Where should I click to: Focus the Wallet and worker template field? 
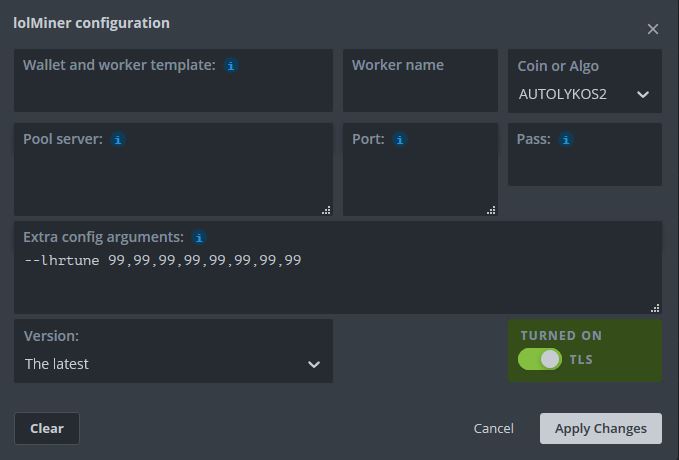[174, 81]
